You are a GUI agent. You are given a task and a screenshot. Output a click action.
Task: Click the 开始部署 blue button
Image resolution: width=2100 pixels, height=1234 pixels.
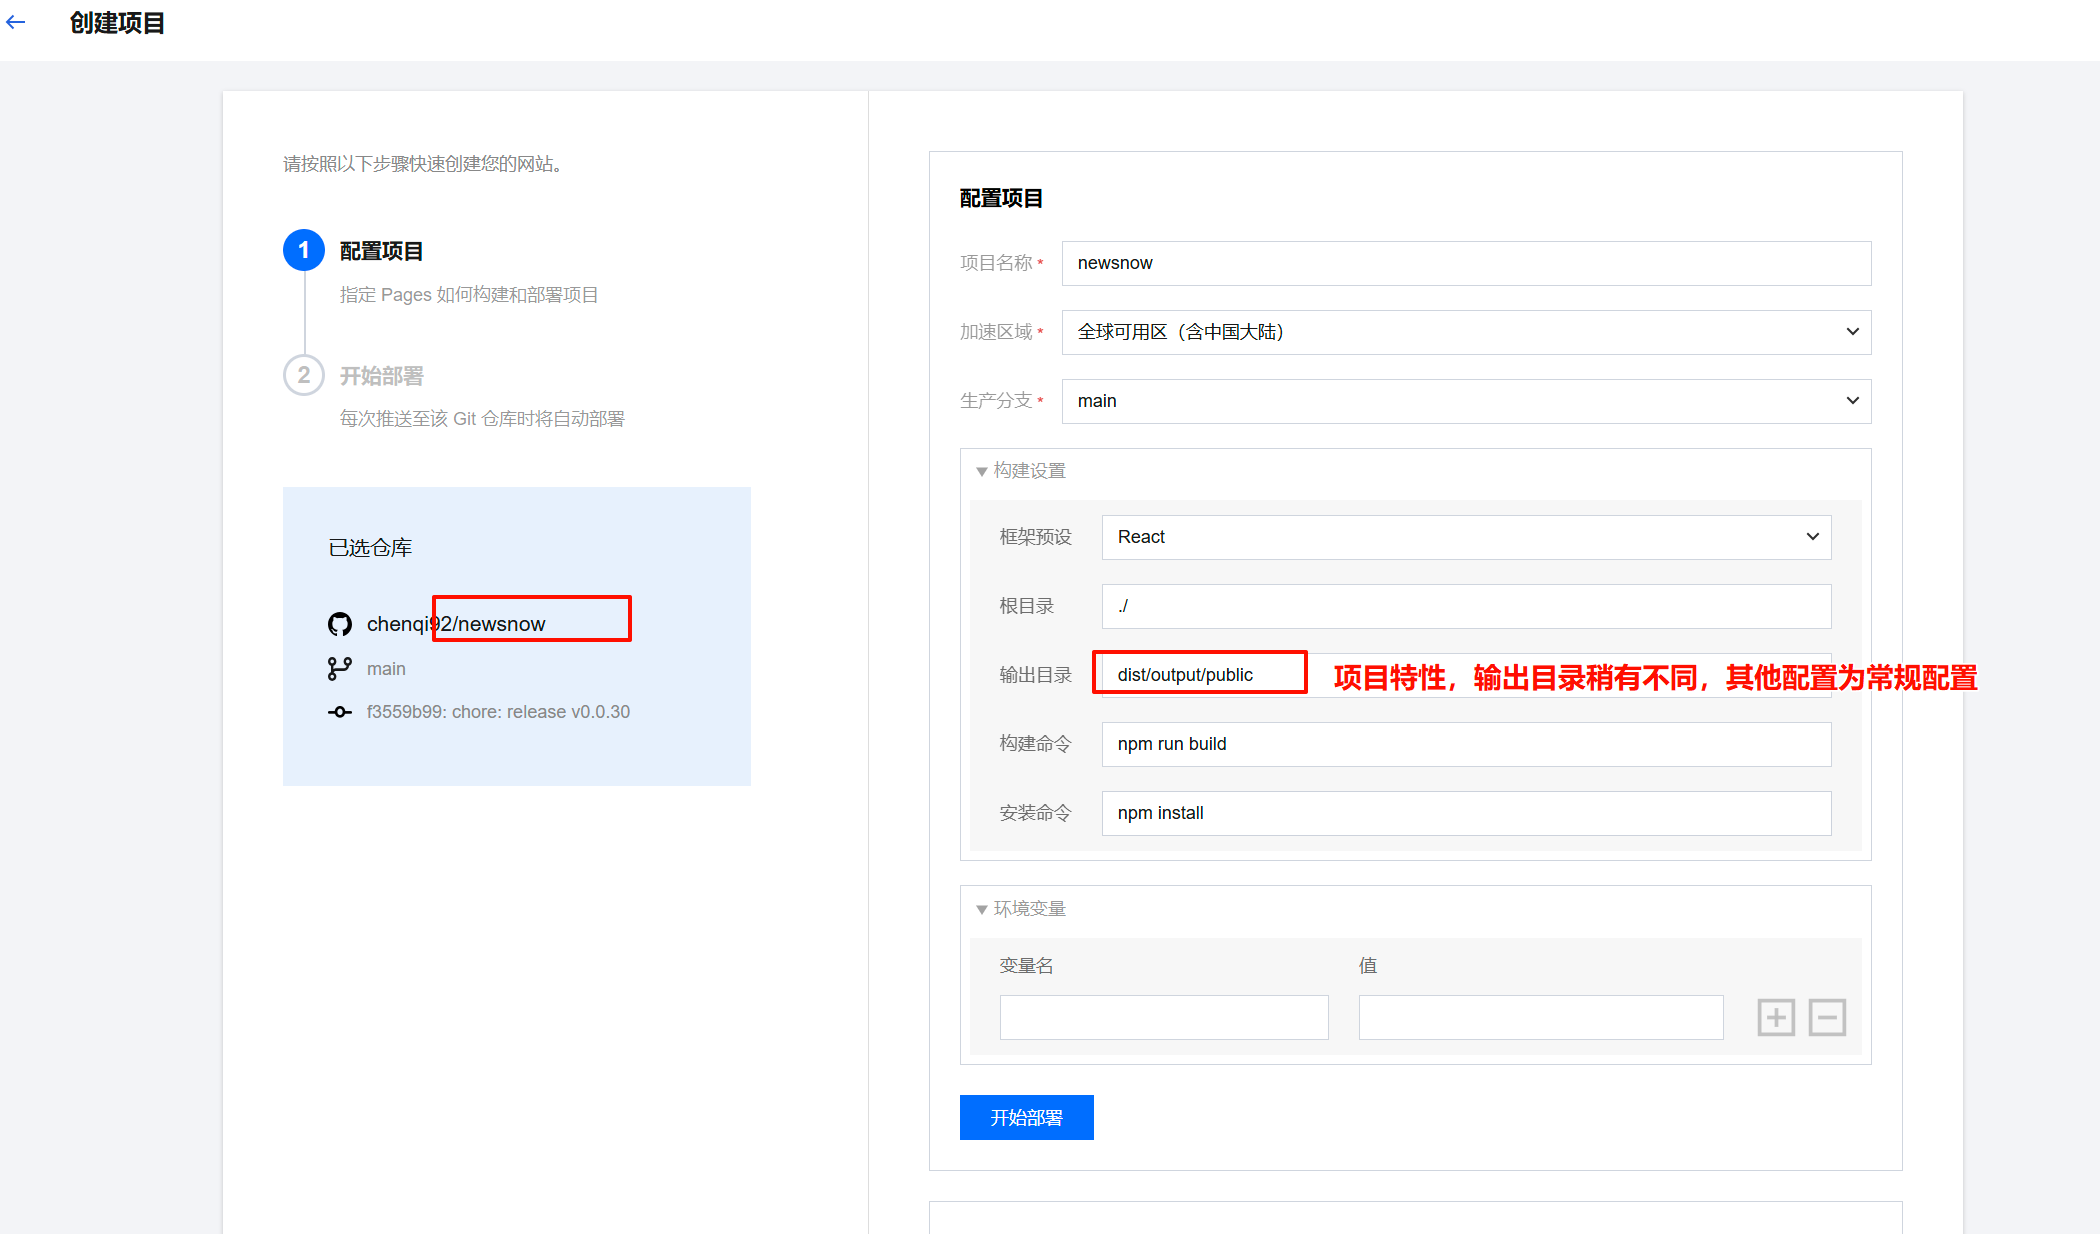(x=1027, y=1118)
